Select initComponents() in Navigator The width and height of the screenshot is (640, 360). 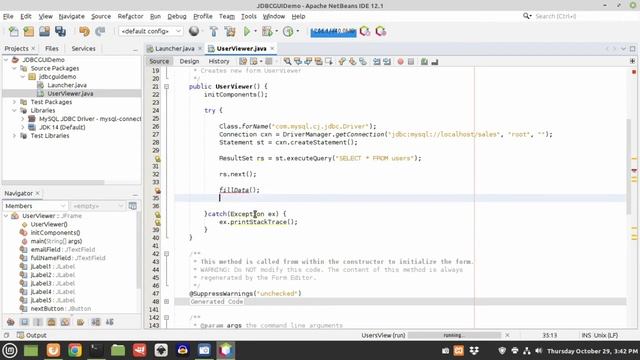[x=55, y=233]
